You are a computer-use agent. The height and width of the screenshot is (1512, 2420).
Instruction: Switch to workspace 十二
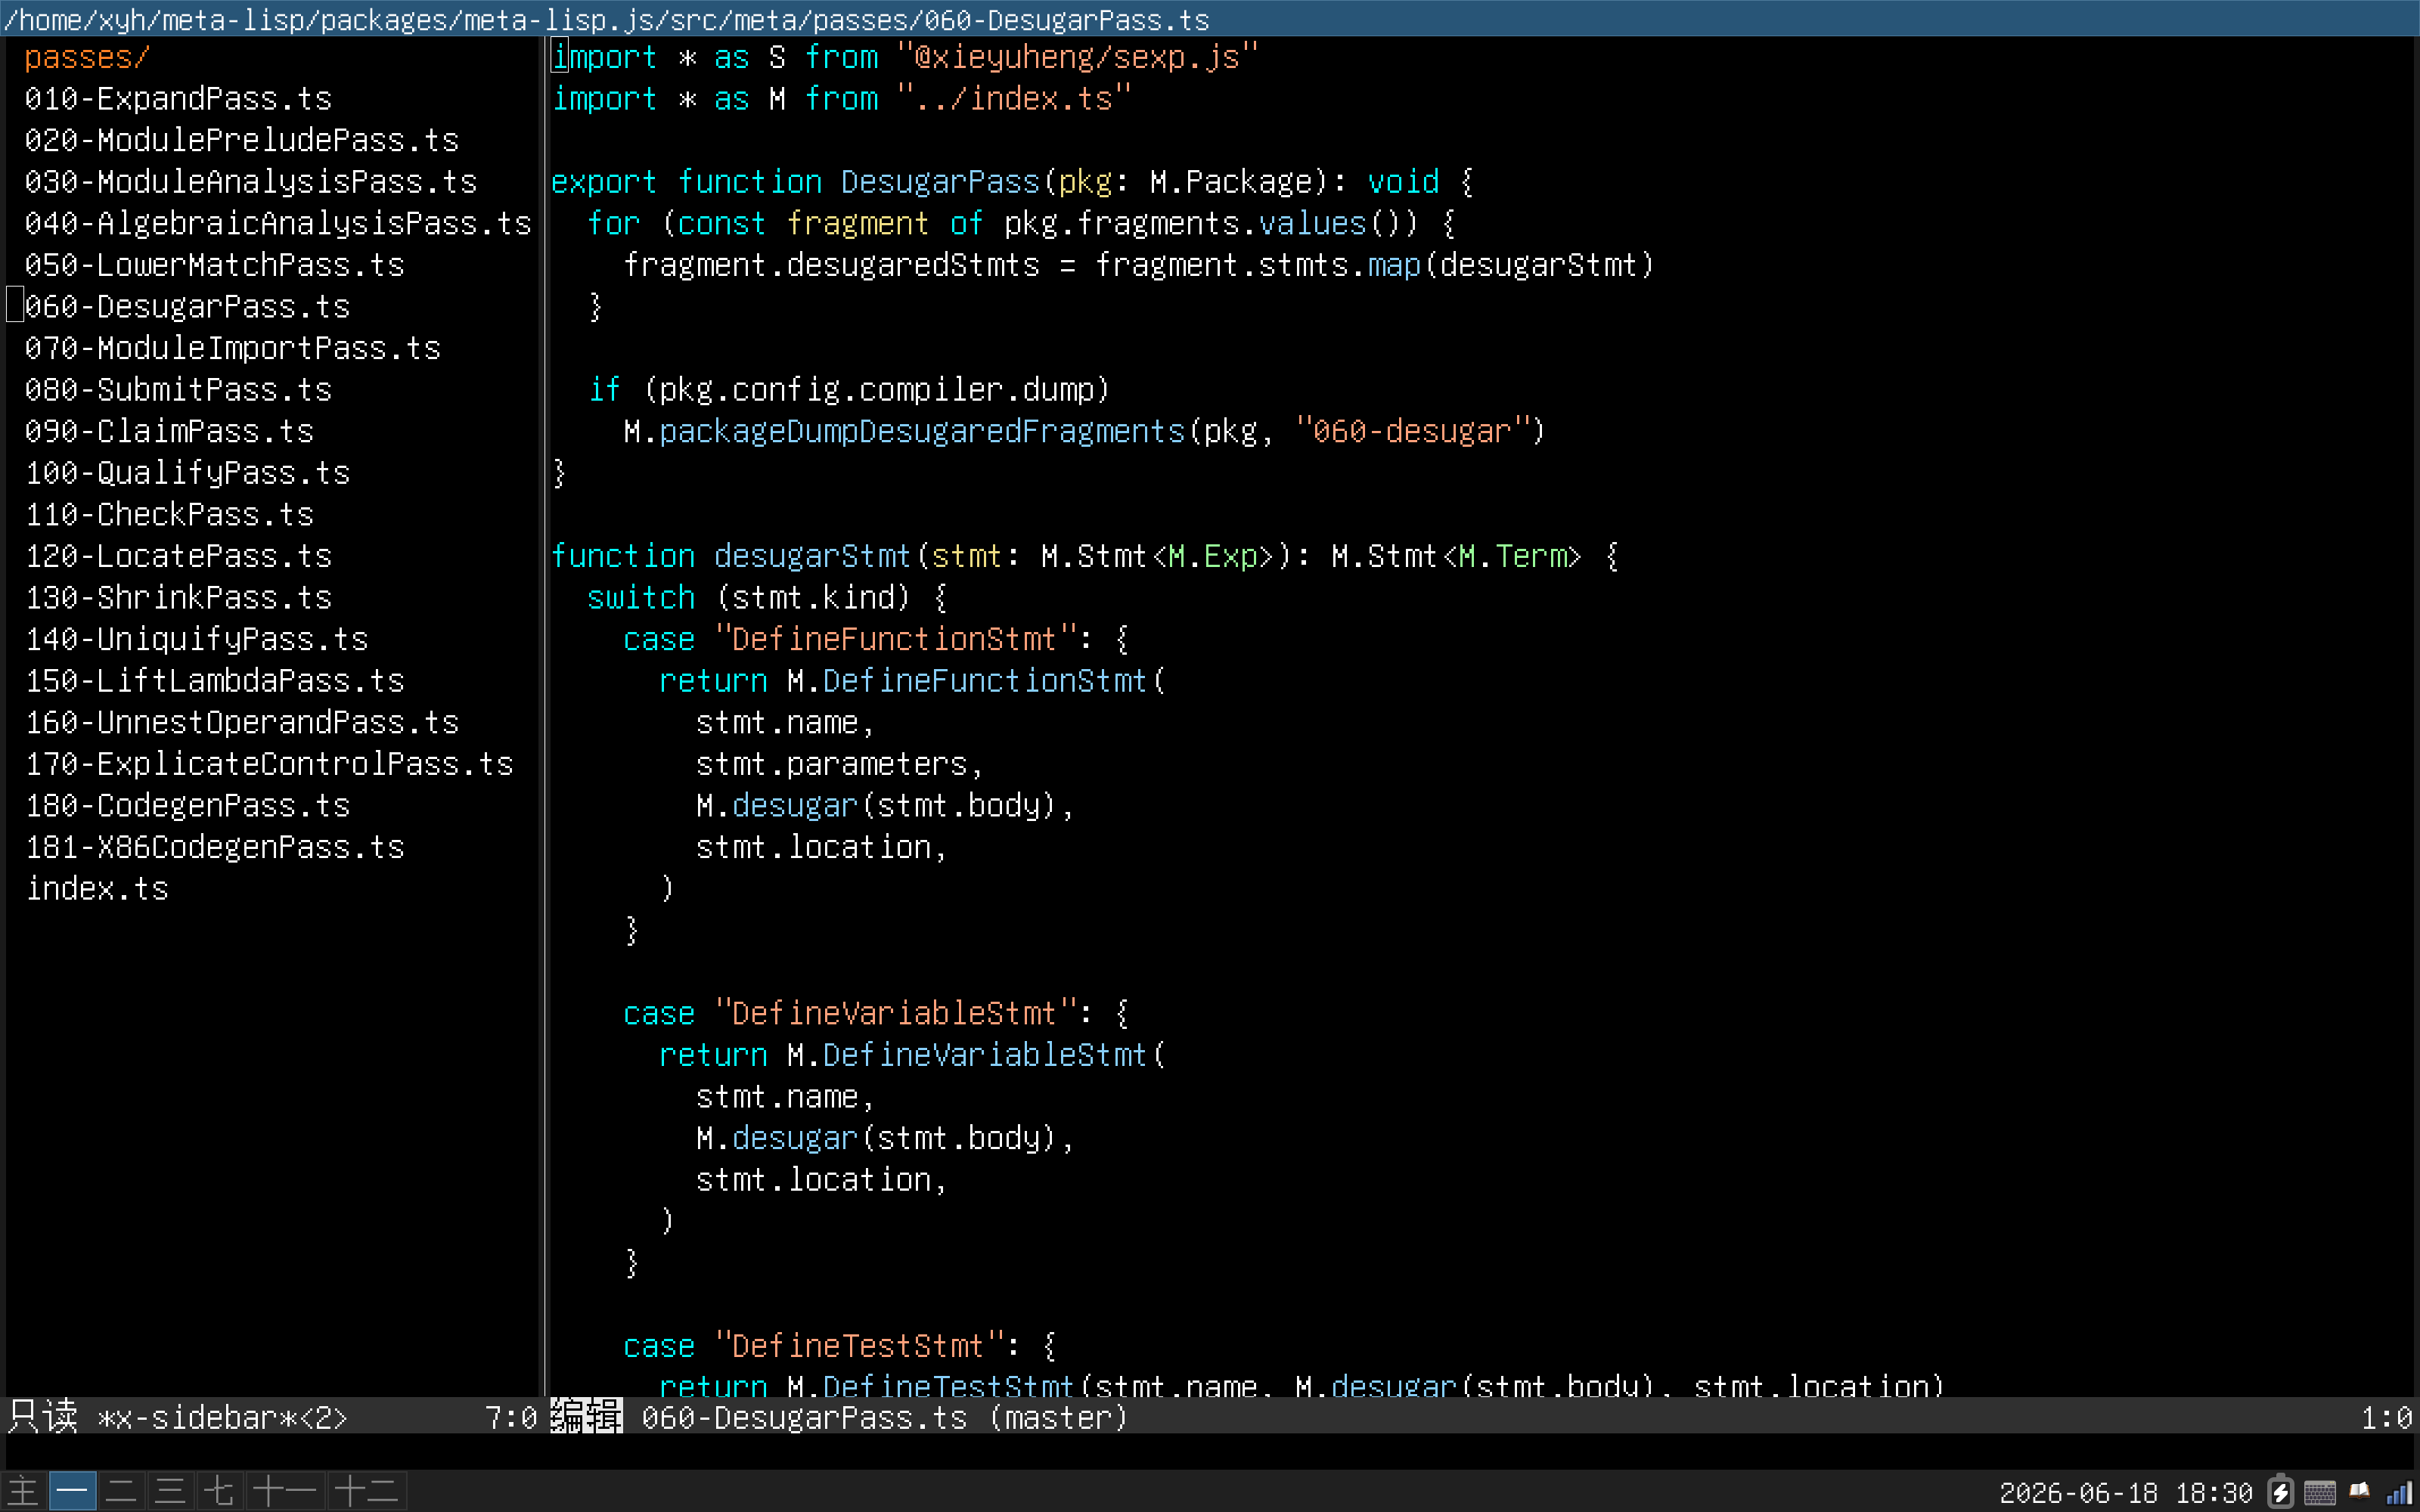(366, 1491)
